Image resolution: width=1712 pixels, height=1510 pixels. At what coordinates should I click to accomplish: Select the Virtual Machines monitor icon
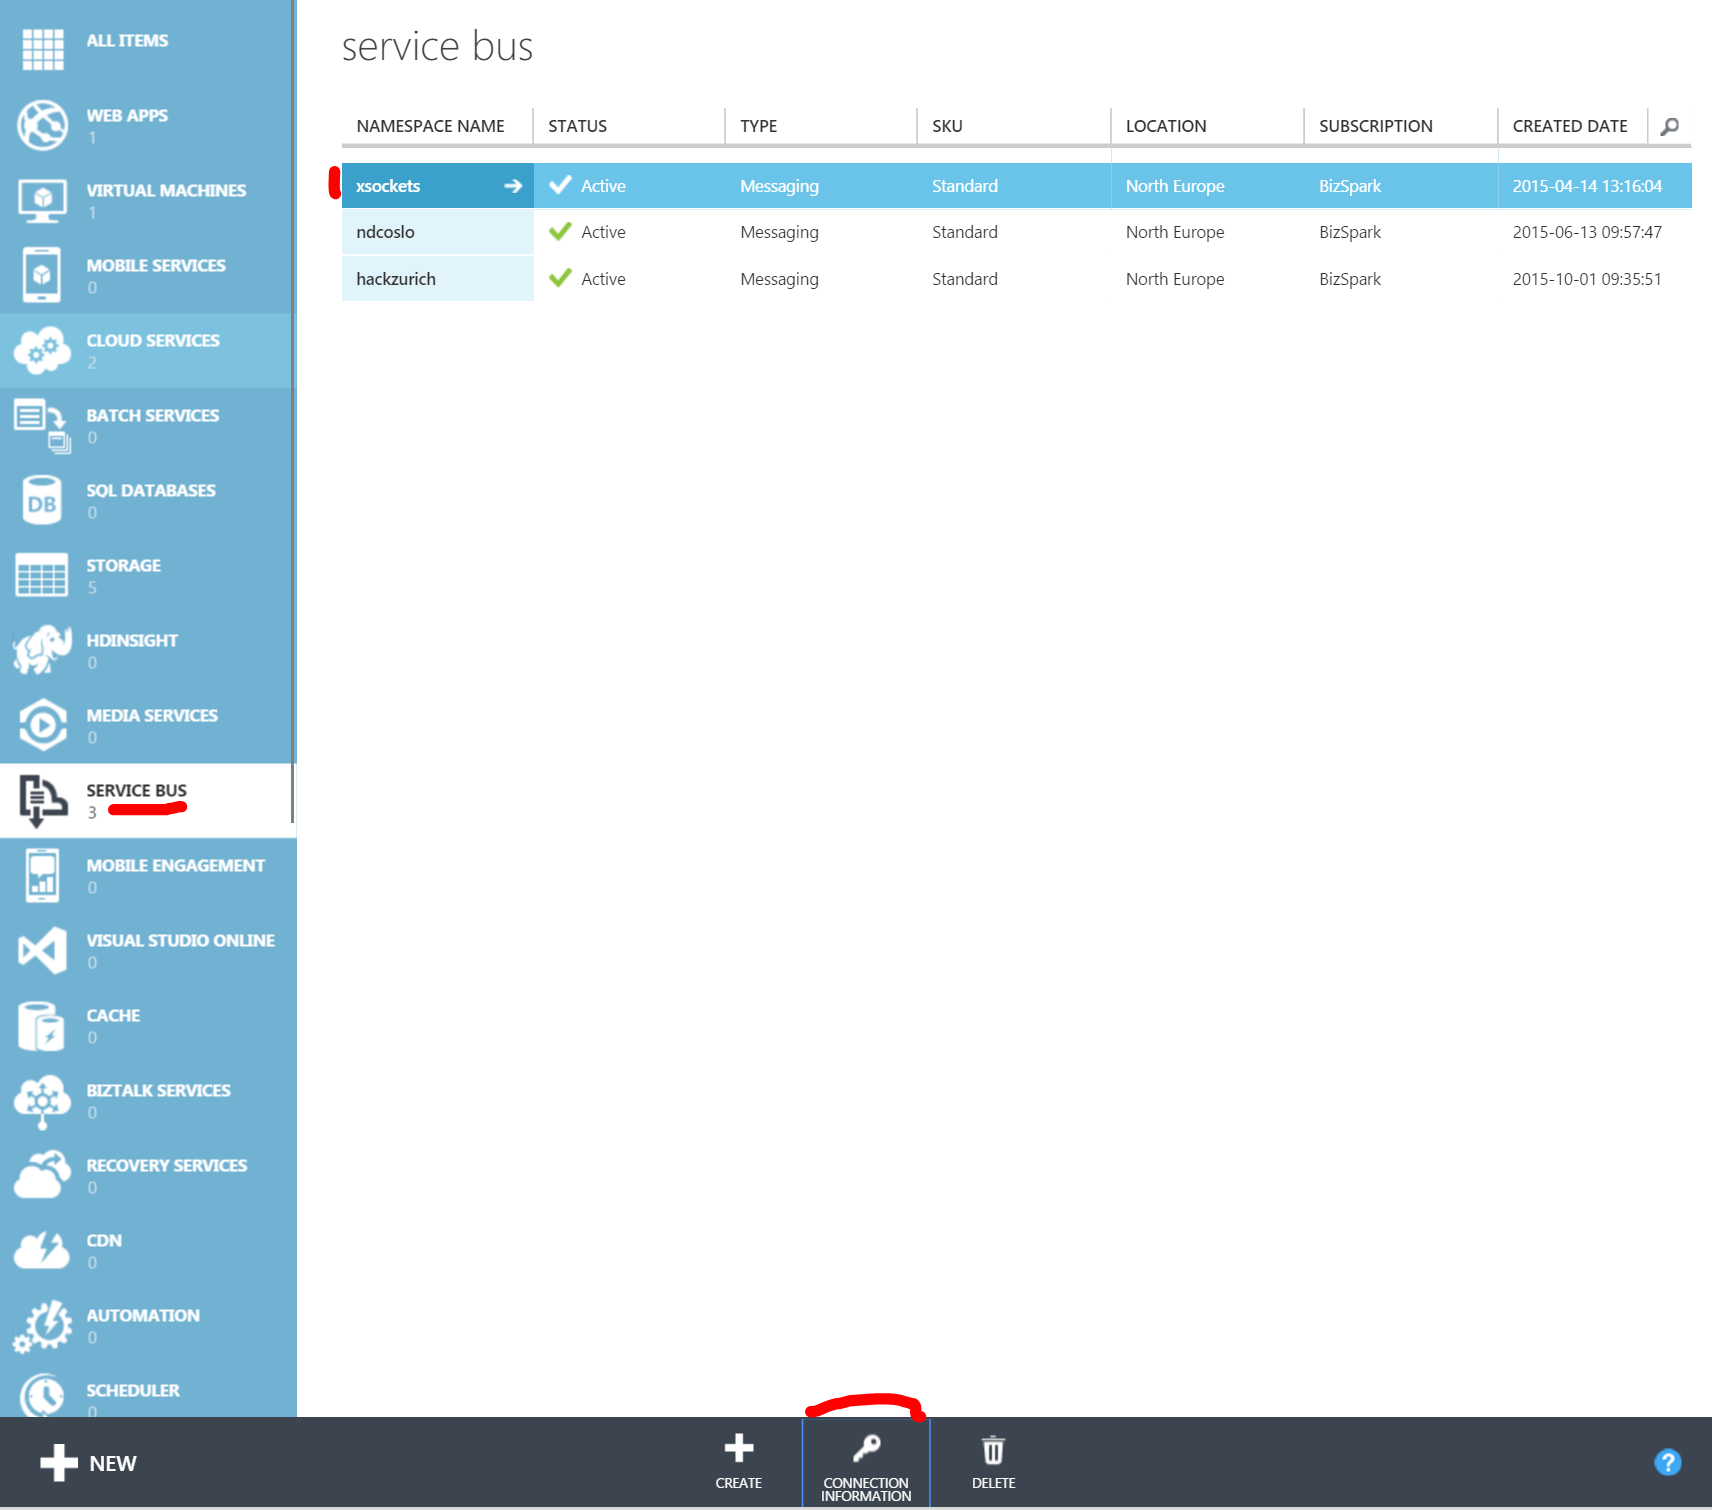(42, 200)
